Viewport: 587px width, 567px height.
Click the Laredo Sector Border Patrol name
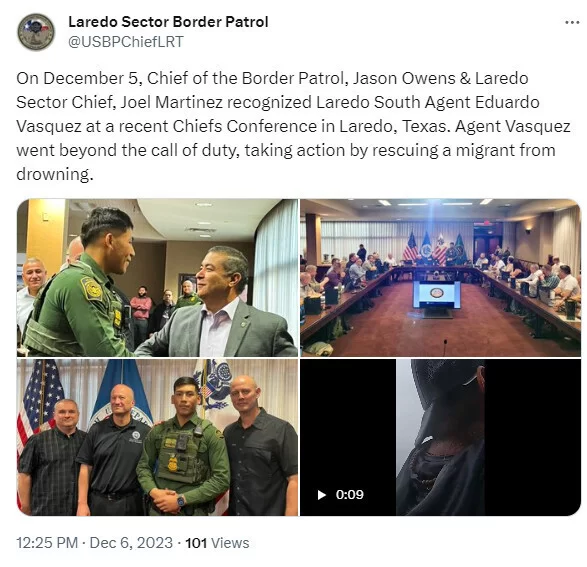pyautogui.click(x=168, y=22)
